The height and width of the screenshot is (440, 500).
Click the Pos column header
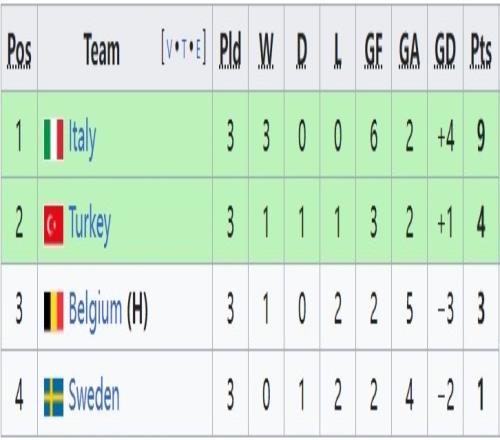coord(19,51)
